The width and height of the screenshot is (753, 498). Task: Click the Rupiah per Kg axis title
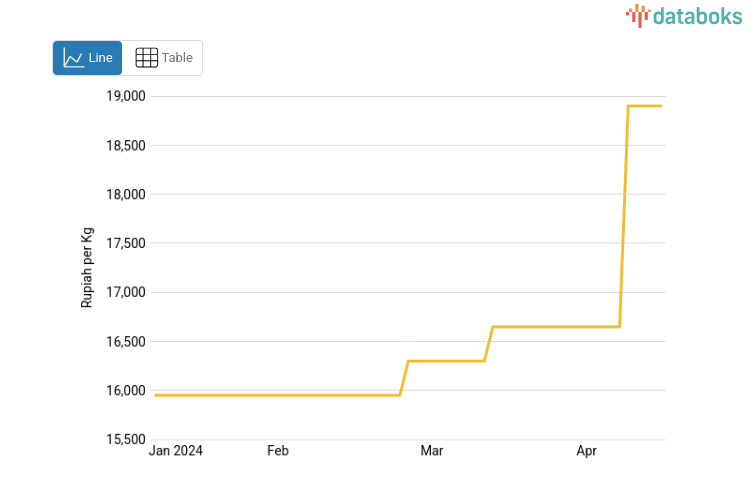coord(88,268)
